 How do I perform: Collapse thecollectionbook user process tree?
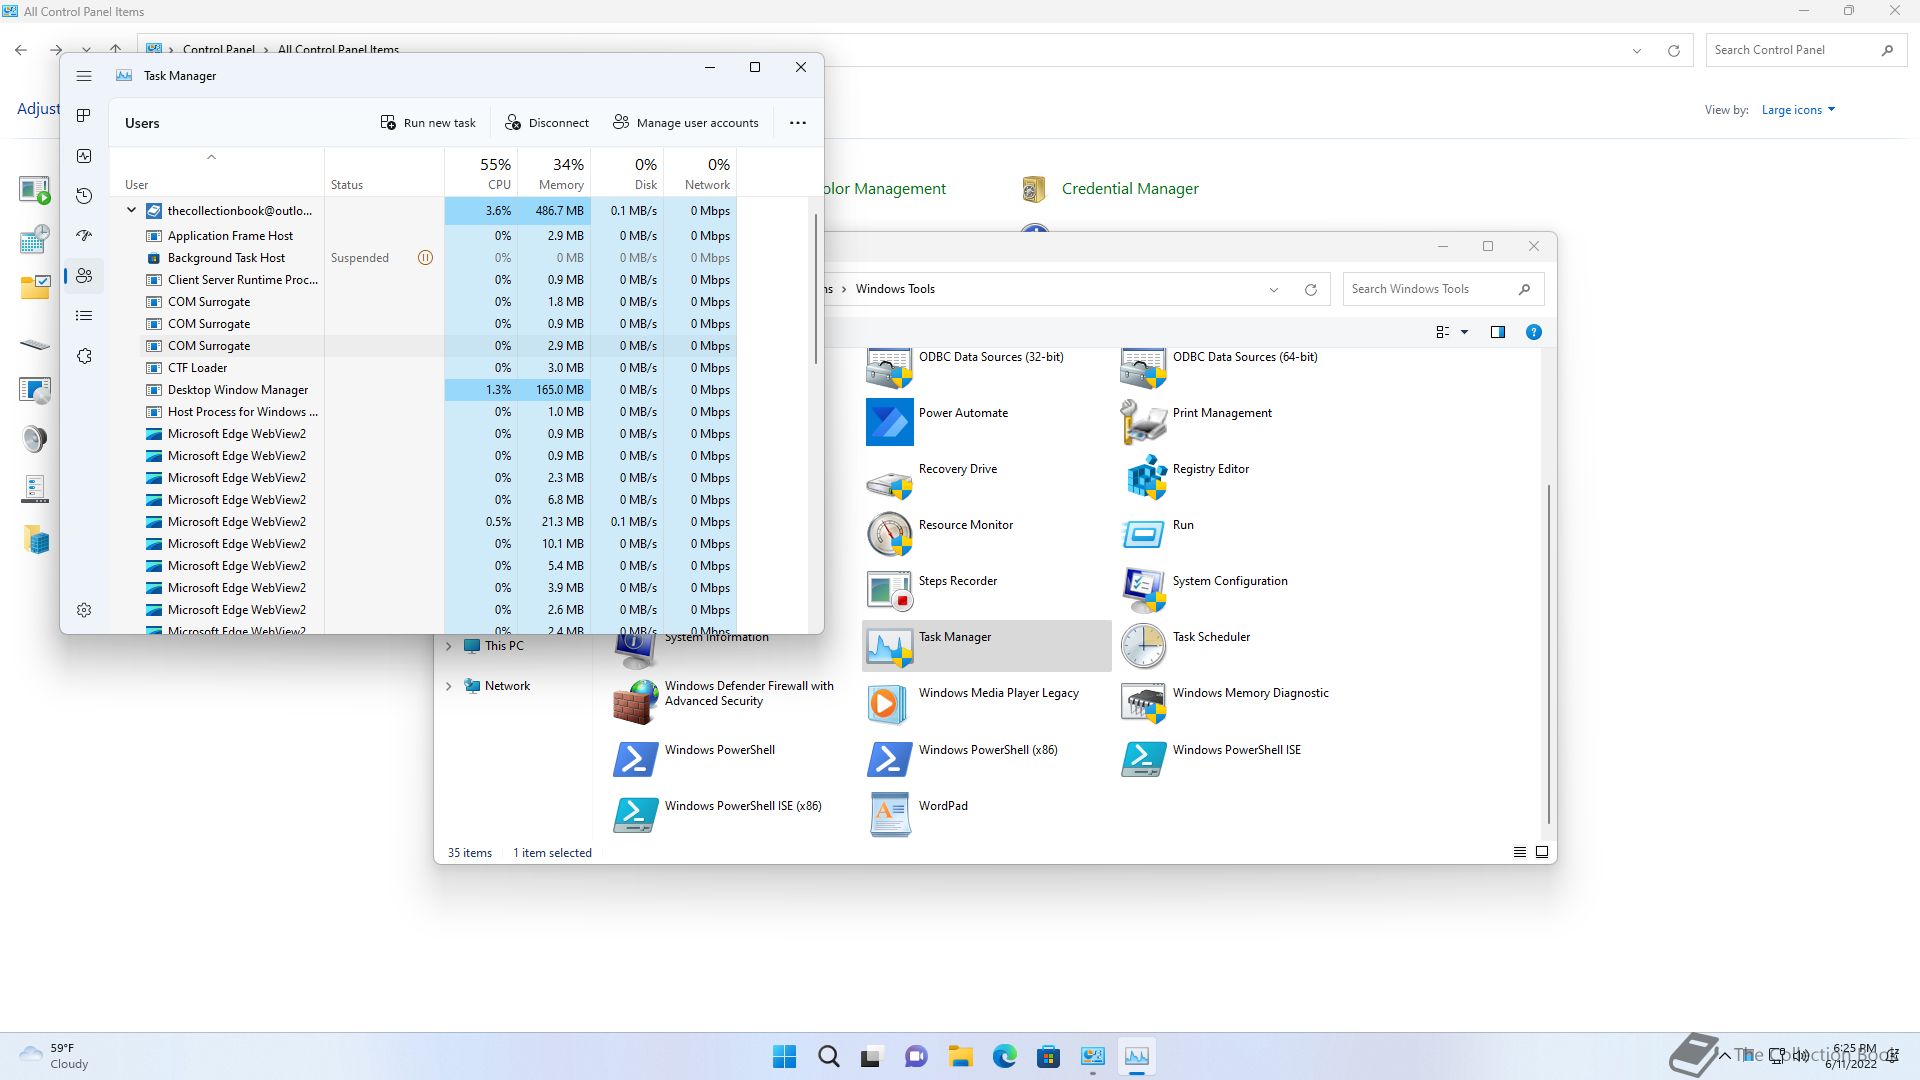coord(131,211)
